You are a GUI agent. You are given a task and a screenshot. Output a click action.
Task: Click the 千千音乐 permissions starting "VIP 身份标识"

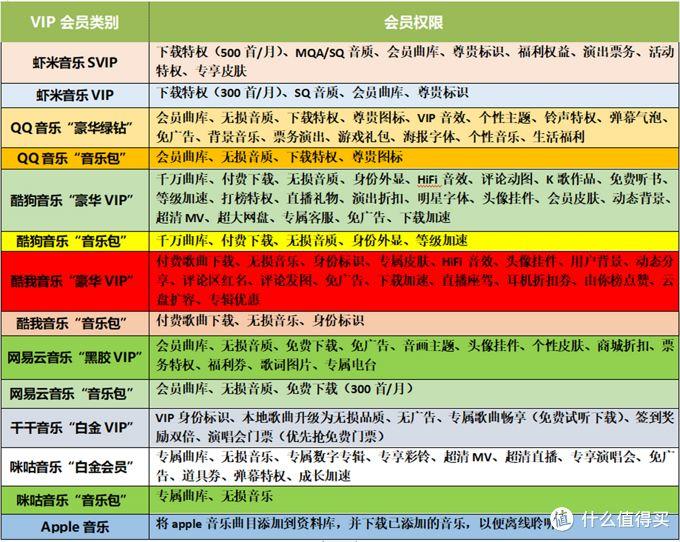pos(414,428)
